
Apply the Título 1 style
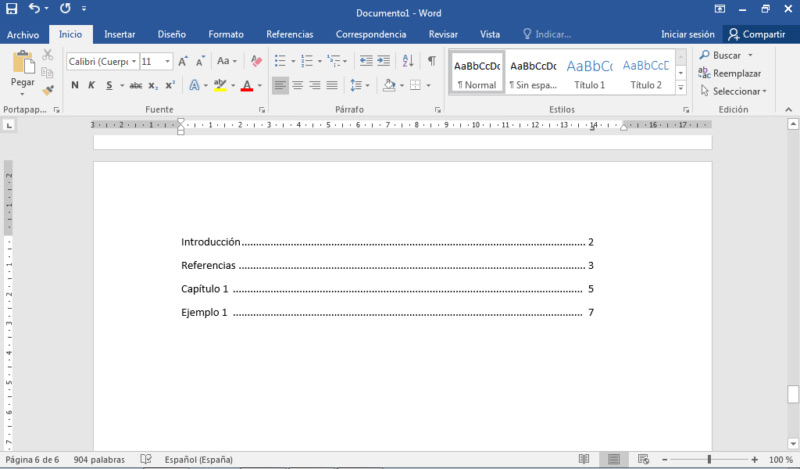[589, 74]
